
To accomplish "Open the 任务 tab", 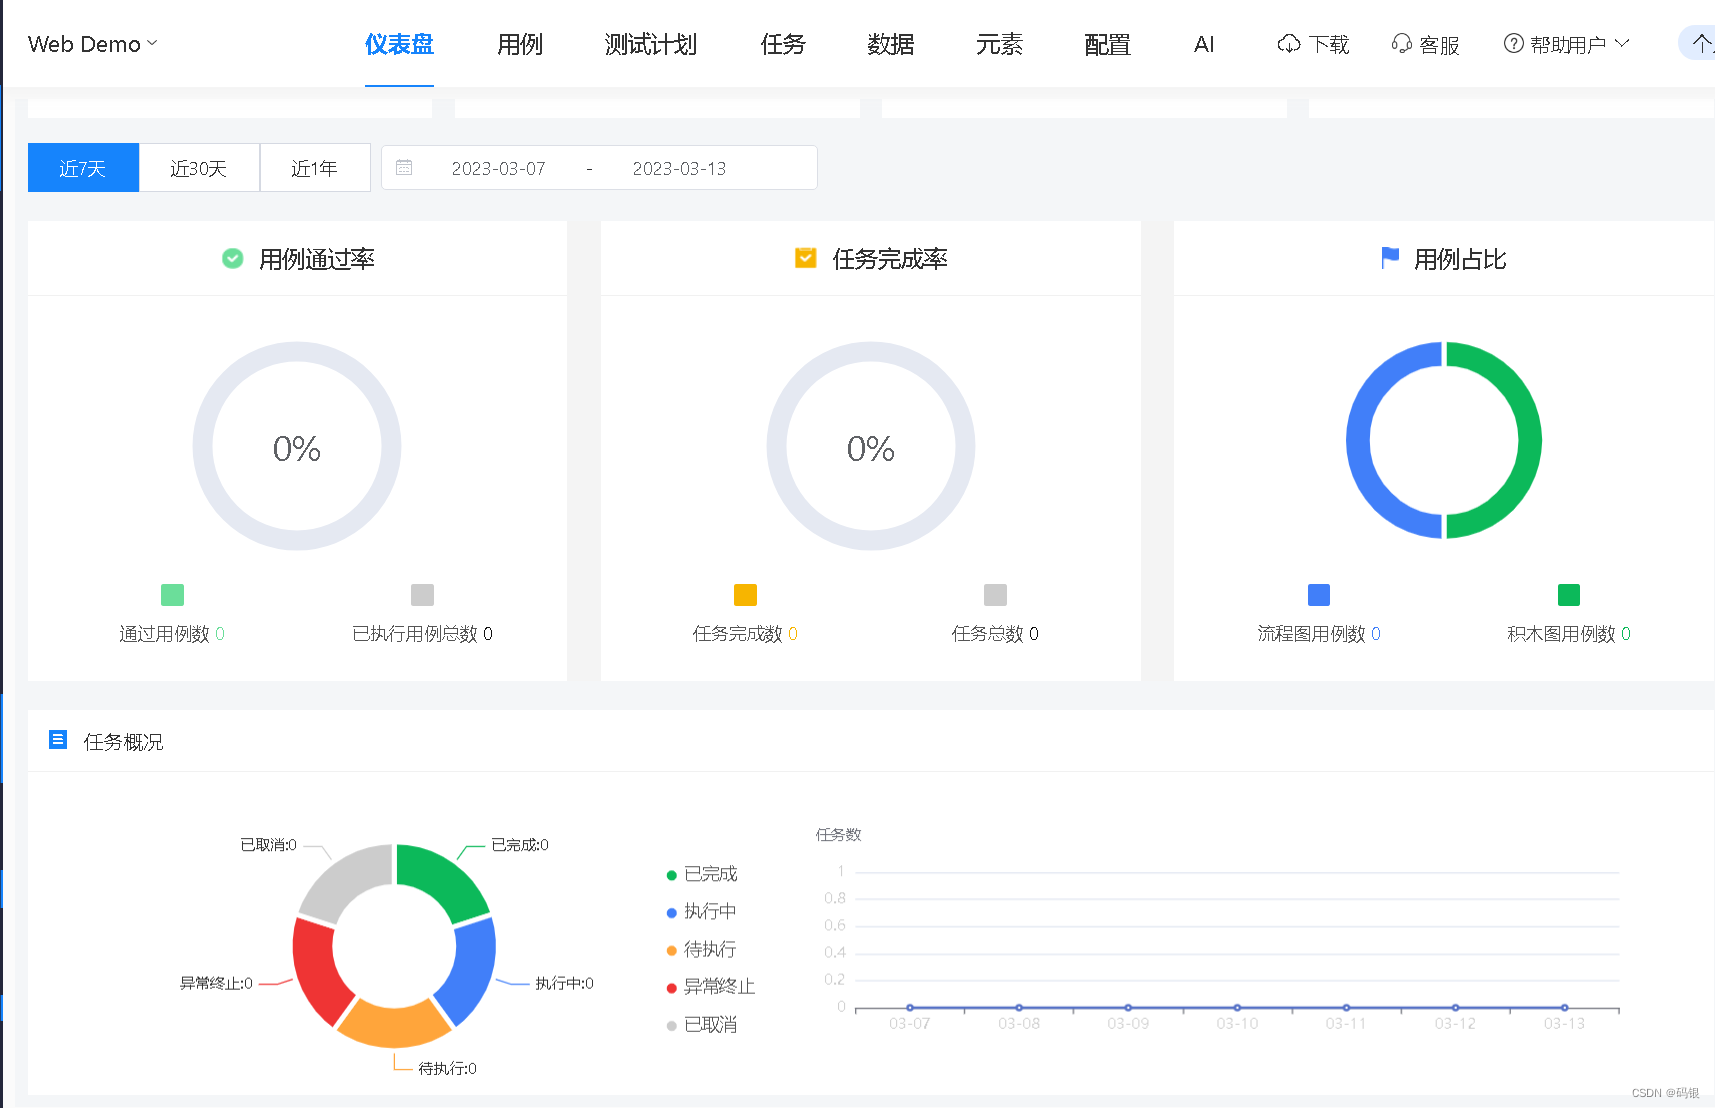I will click(783, 44).
